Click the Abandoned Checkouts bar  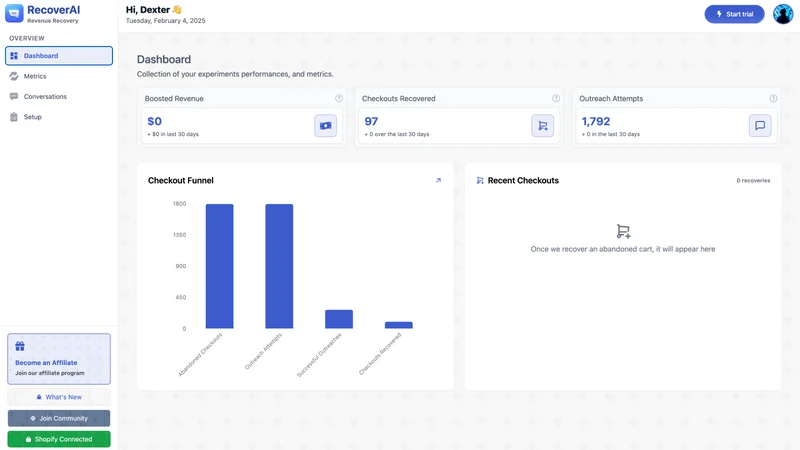219,266
